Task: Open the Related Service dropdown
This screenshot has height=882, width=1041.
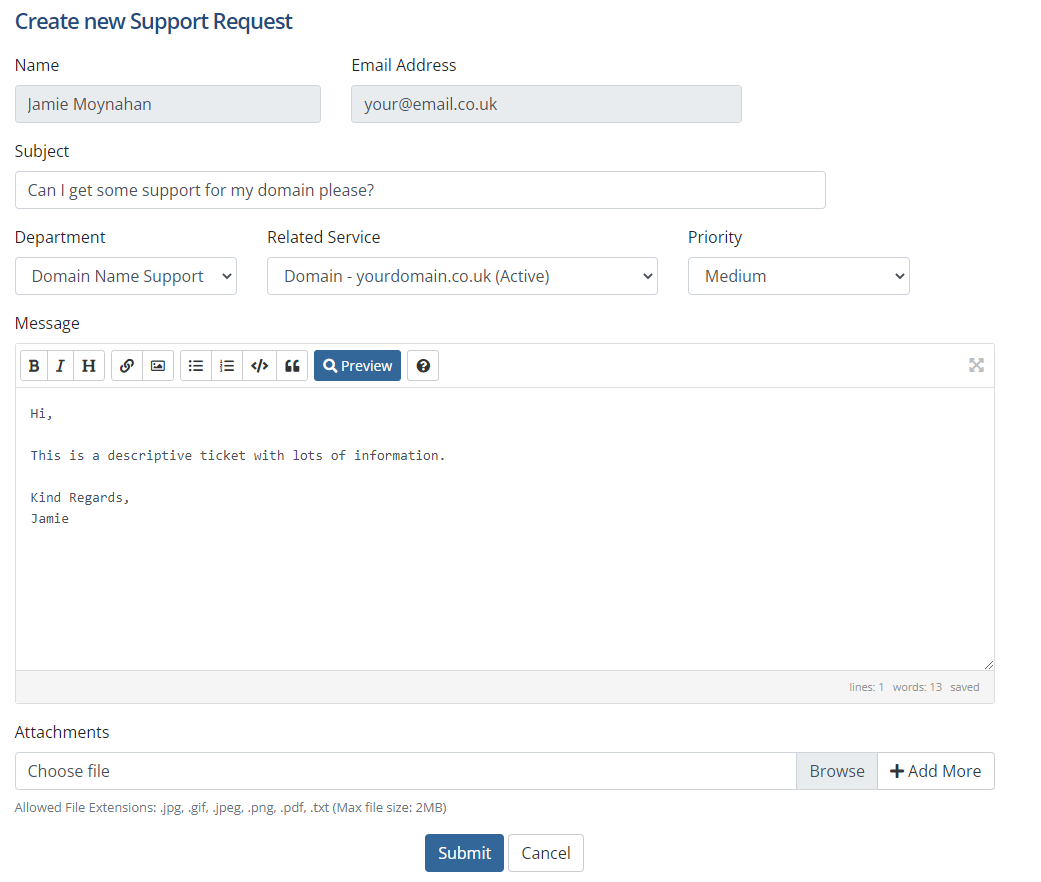Action: [x=462, y=276]
